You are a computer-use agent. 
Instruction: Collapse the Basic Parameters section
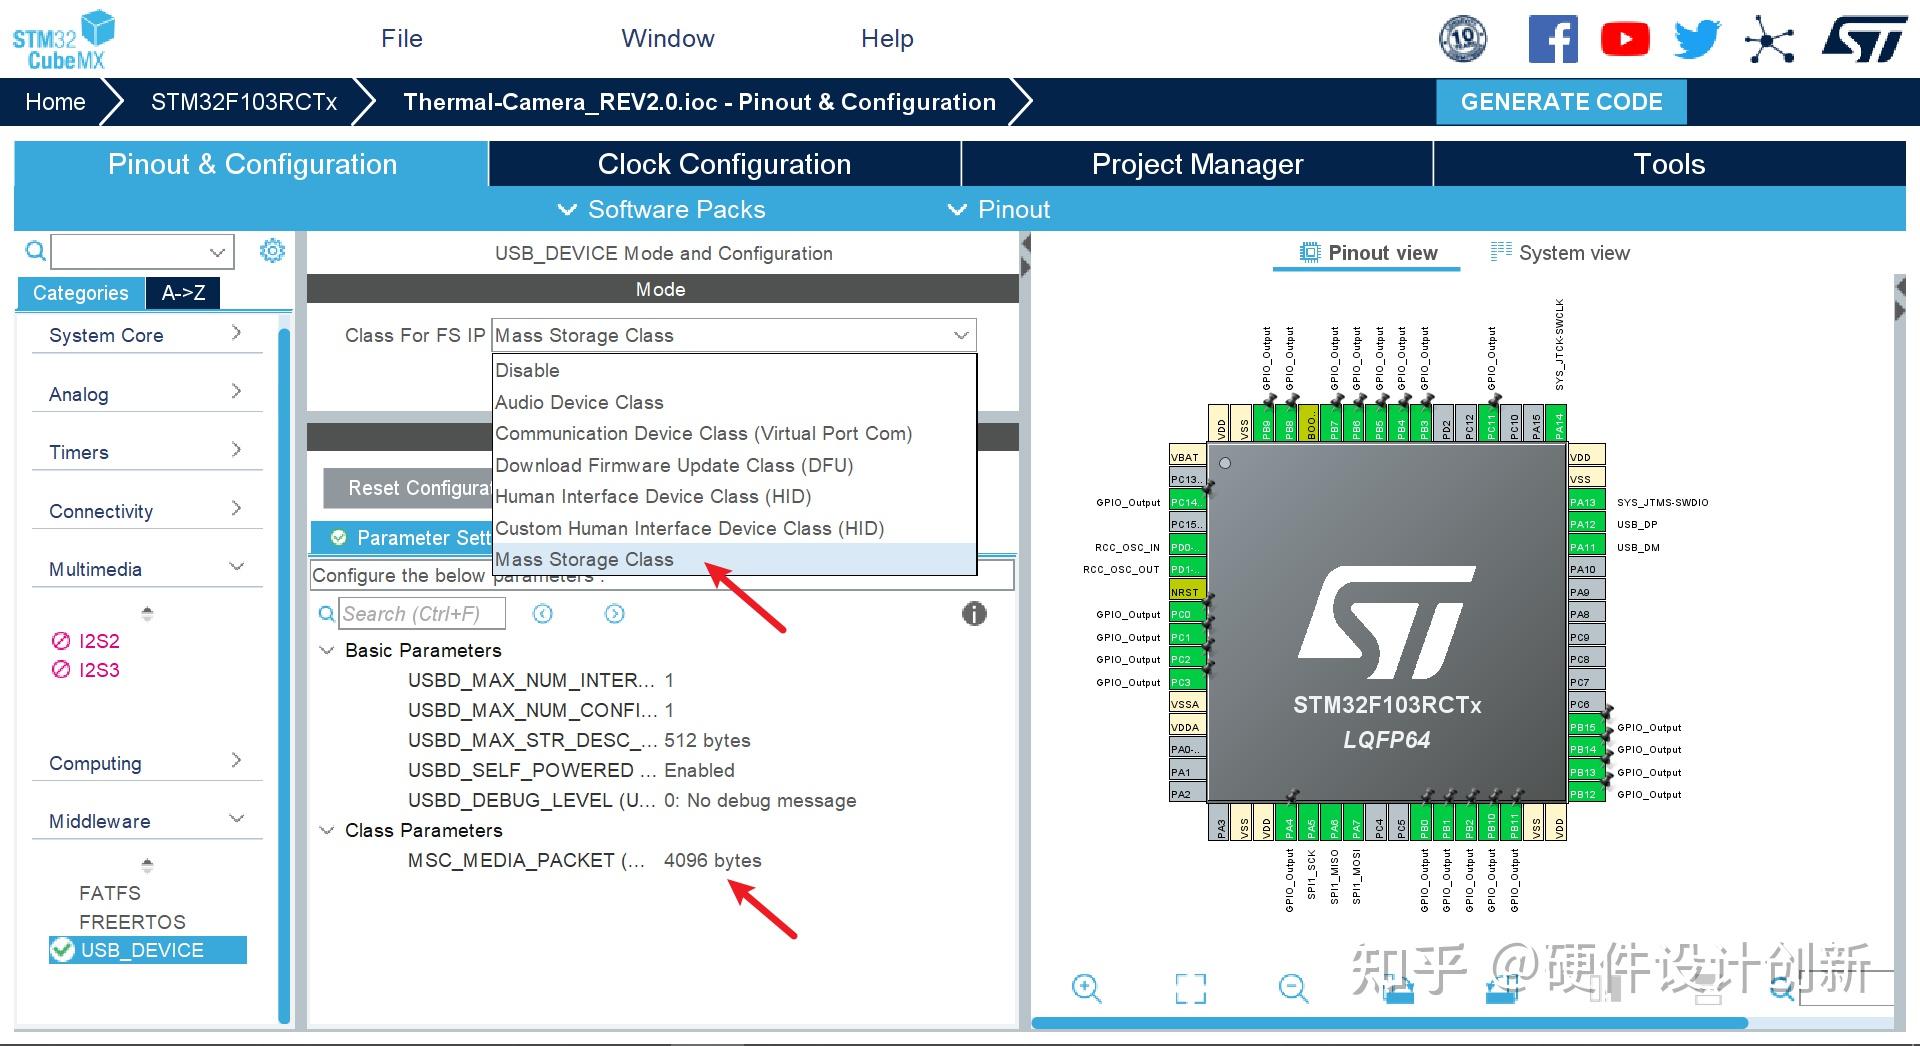click(x=325, y=650)
